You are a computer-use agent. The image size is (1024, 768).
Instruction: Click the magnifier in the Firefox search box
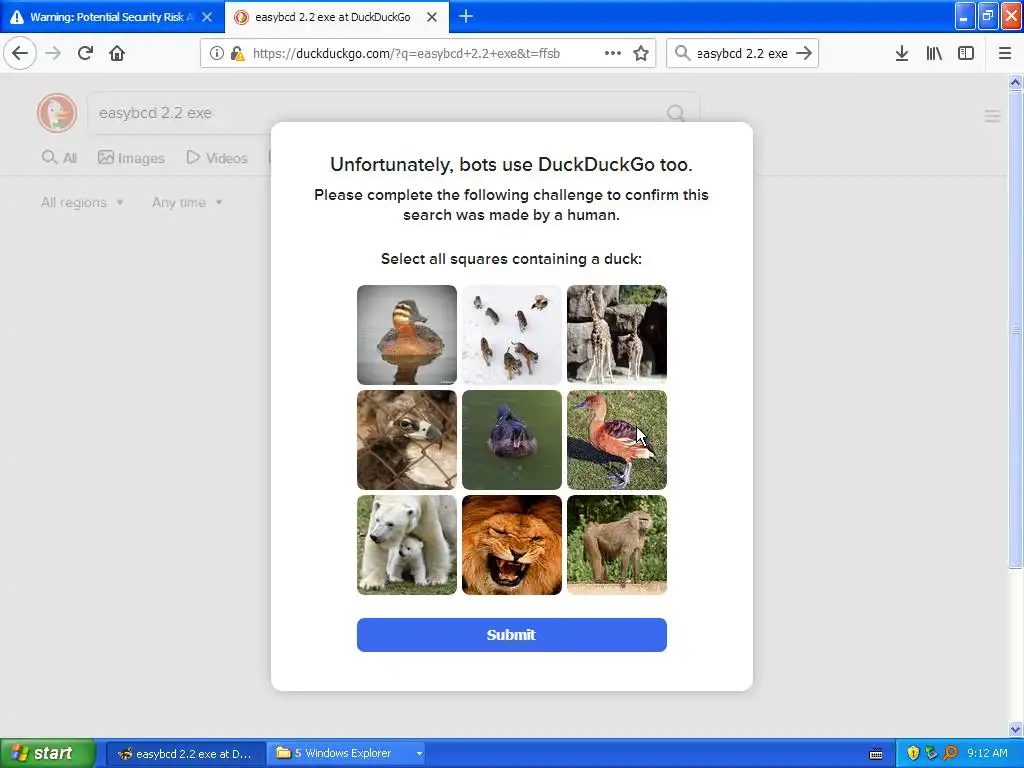tap(682, 53)
